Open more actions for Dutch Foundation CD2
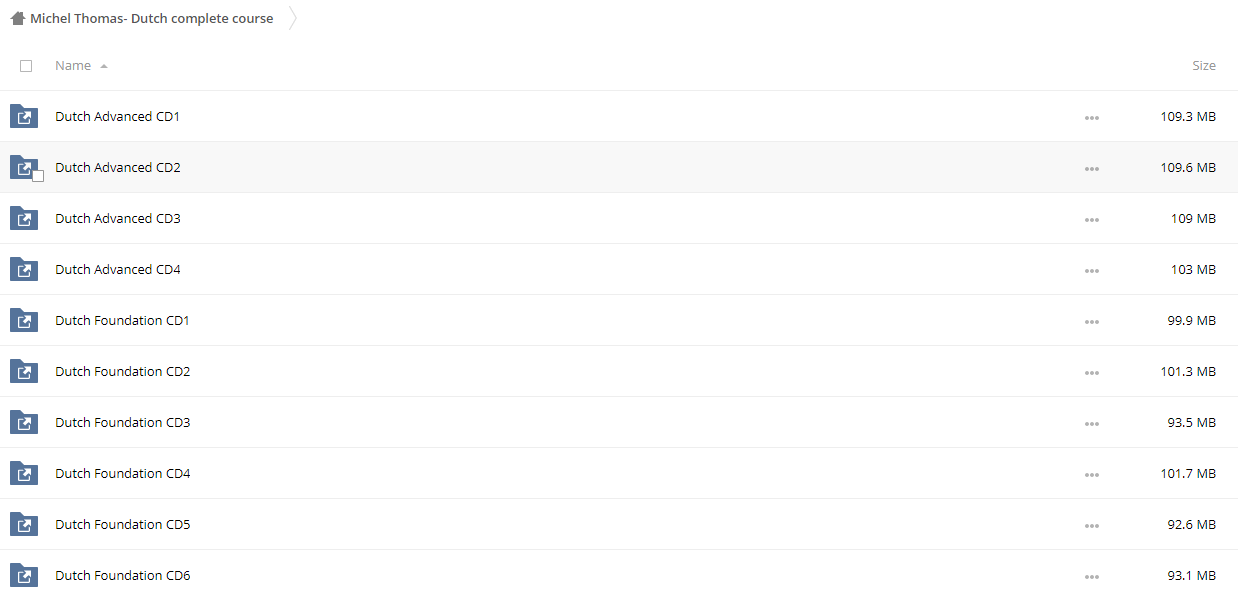 1091,373
